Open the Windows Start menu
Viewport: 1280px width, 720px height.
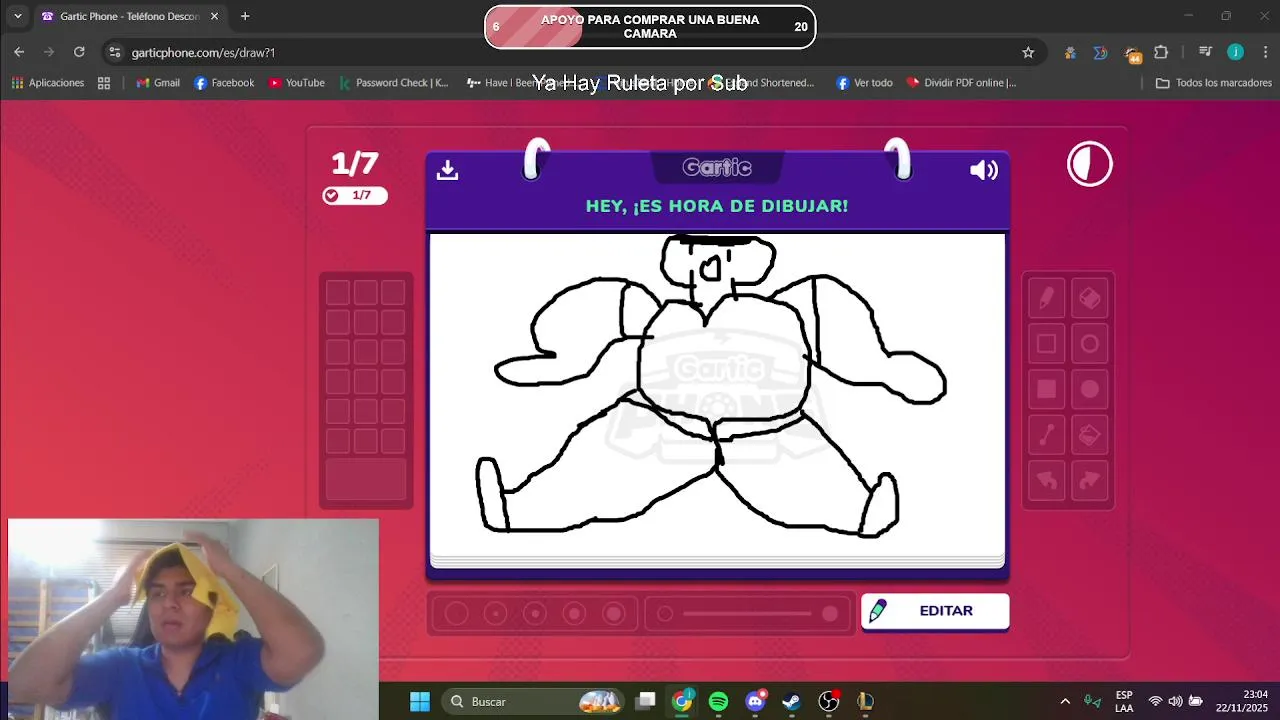420,702
